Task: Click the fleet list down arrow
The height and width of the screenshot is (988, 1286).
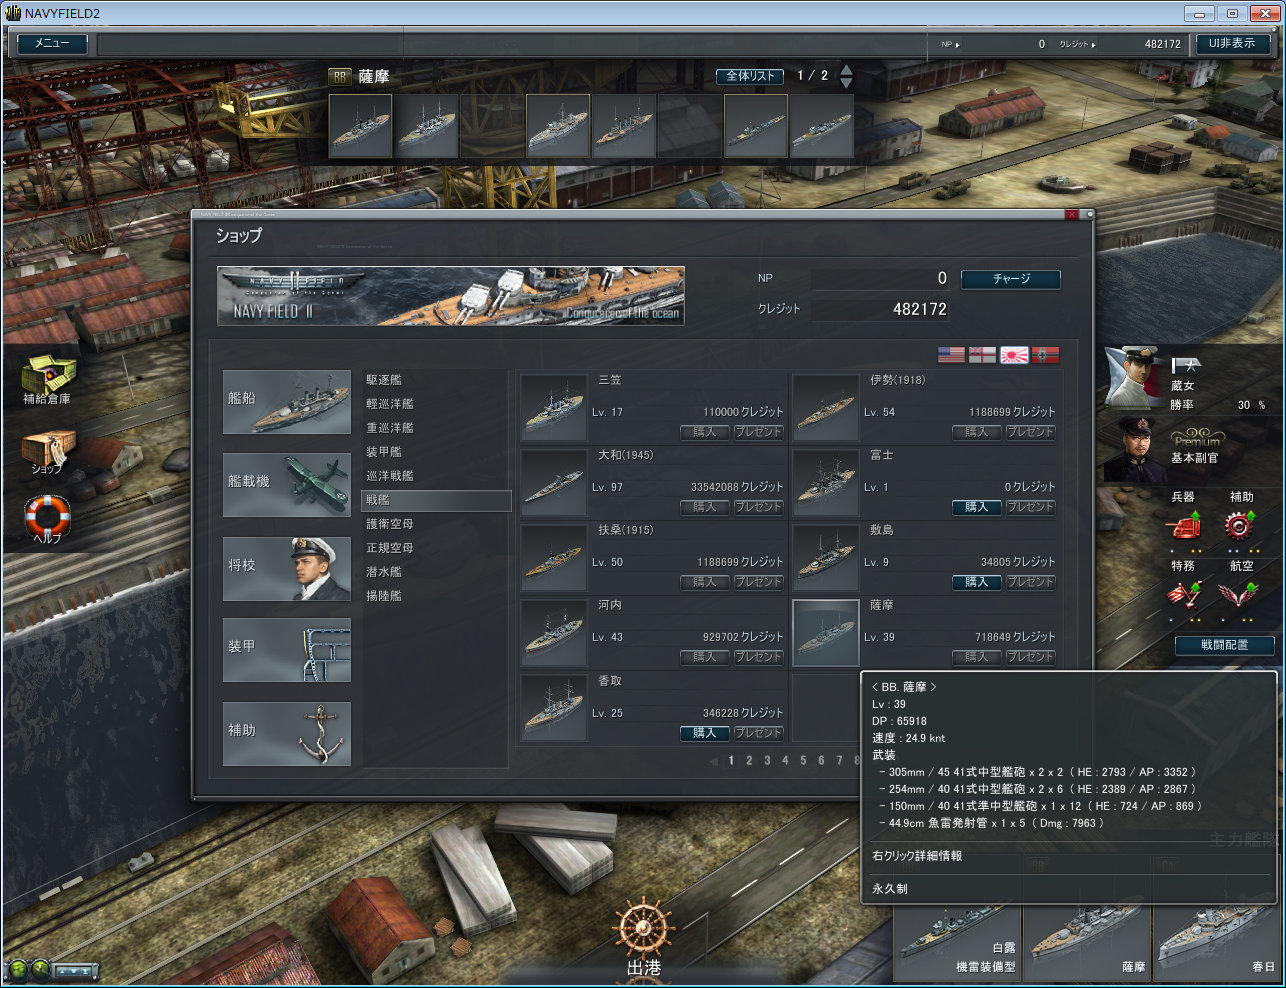Action: pyautogui.click(x=846, y=83)
